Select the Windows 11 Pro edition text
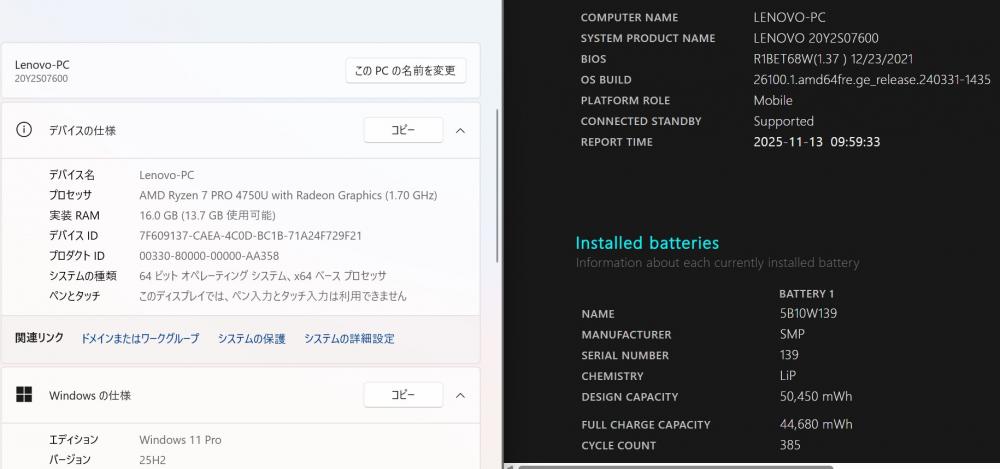The height and width of the screenshot is (469, 1000). [180, 440]
